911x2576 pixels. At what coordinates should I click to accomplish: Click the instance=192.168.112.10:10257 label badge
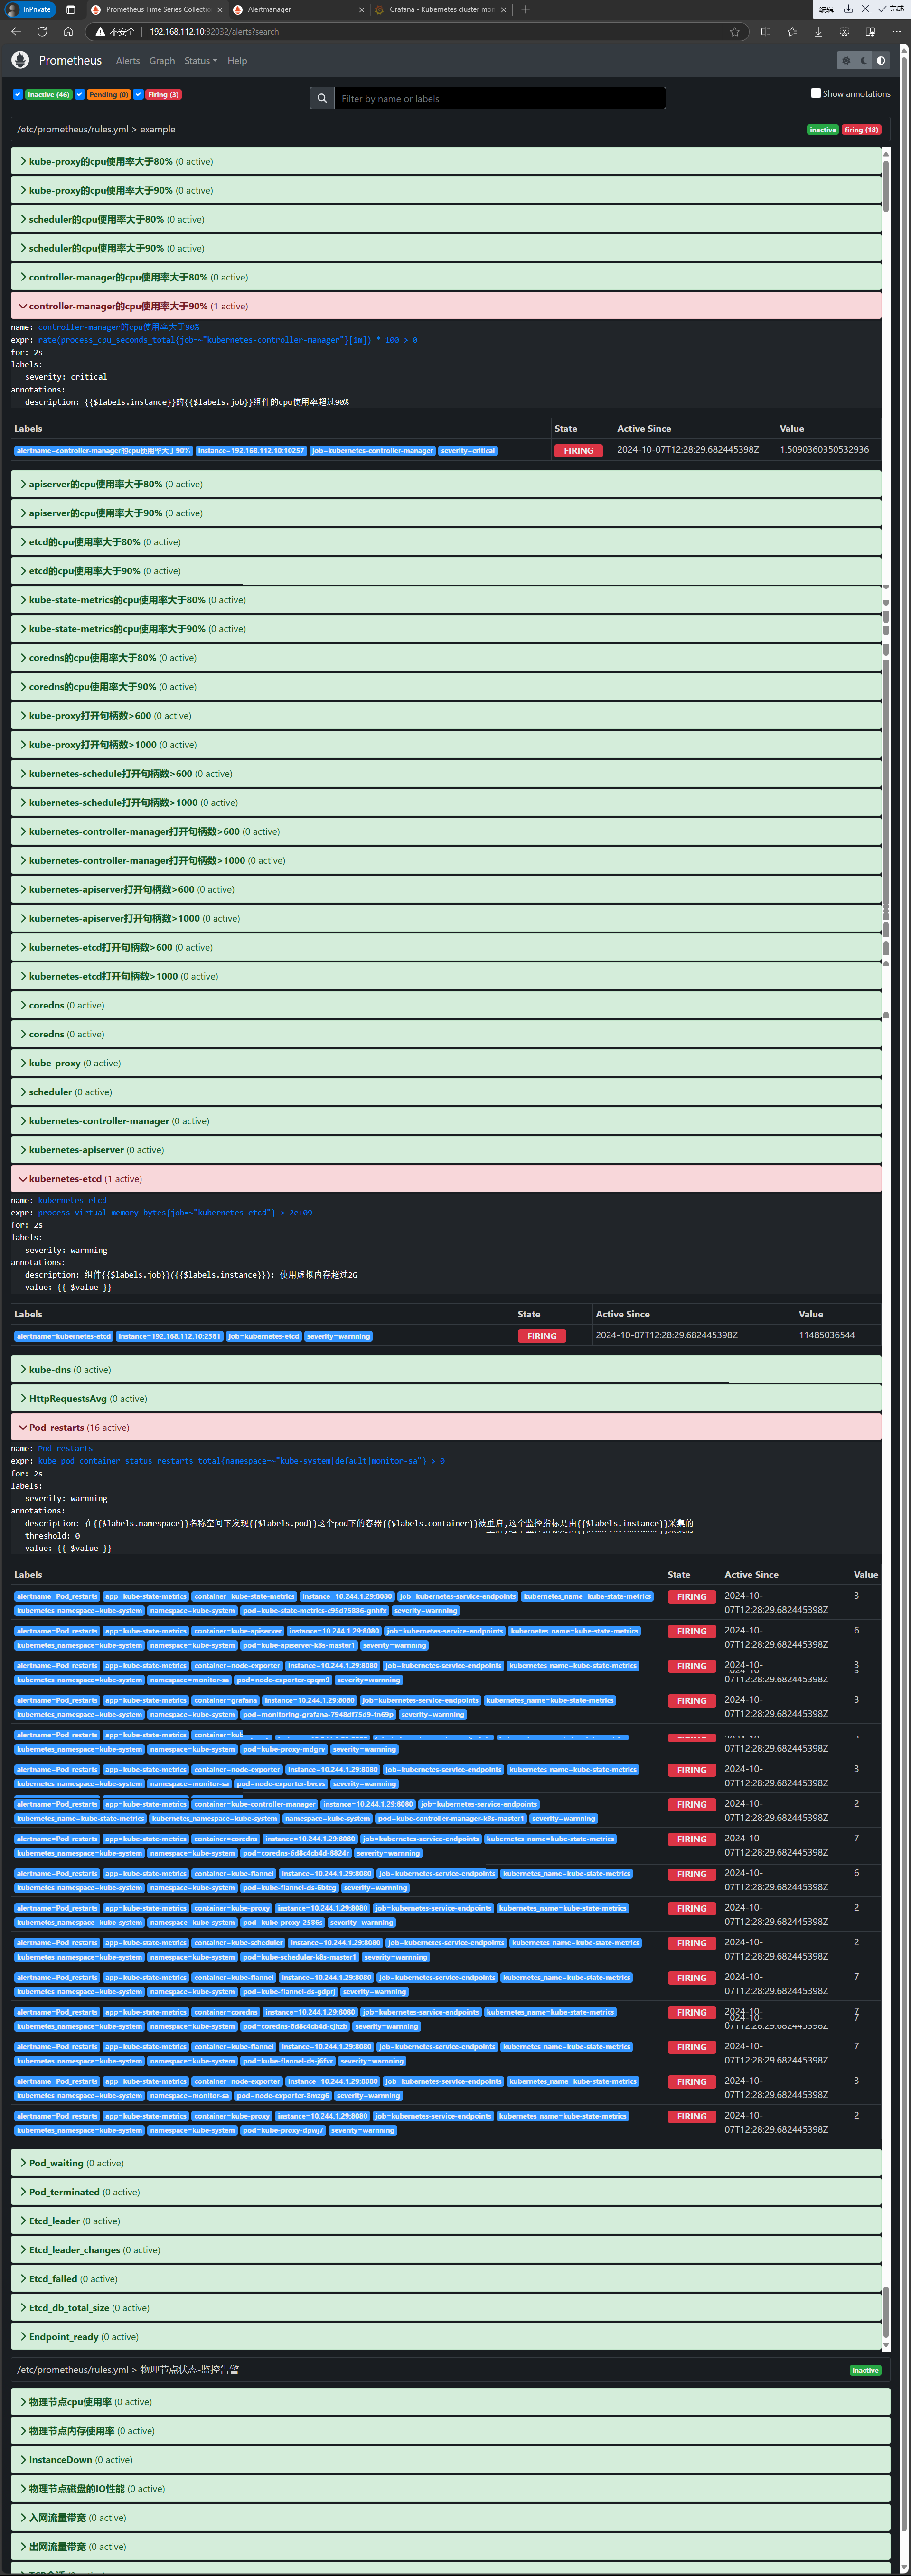251,451
